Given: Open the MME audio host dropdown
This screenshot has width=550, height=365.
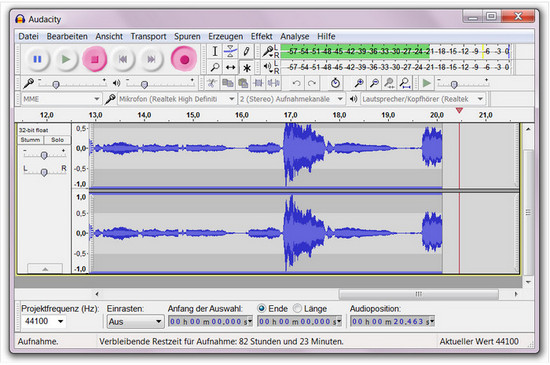Looking at the screenshot, I should tap(61, 99).
